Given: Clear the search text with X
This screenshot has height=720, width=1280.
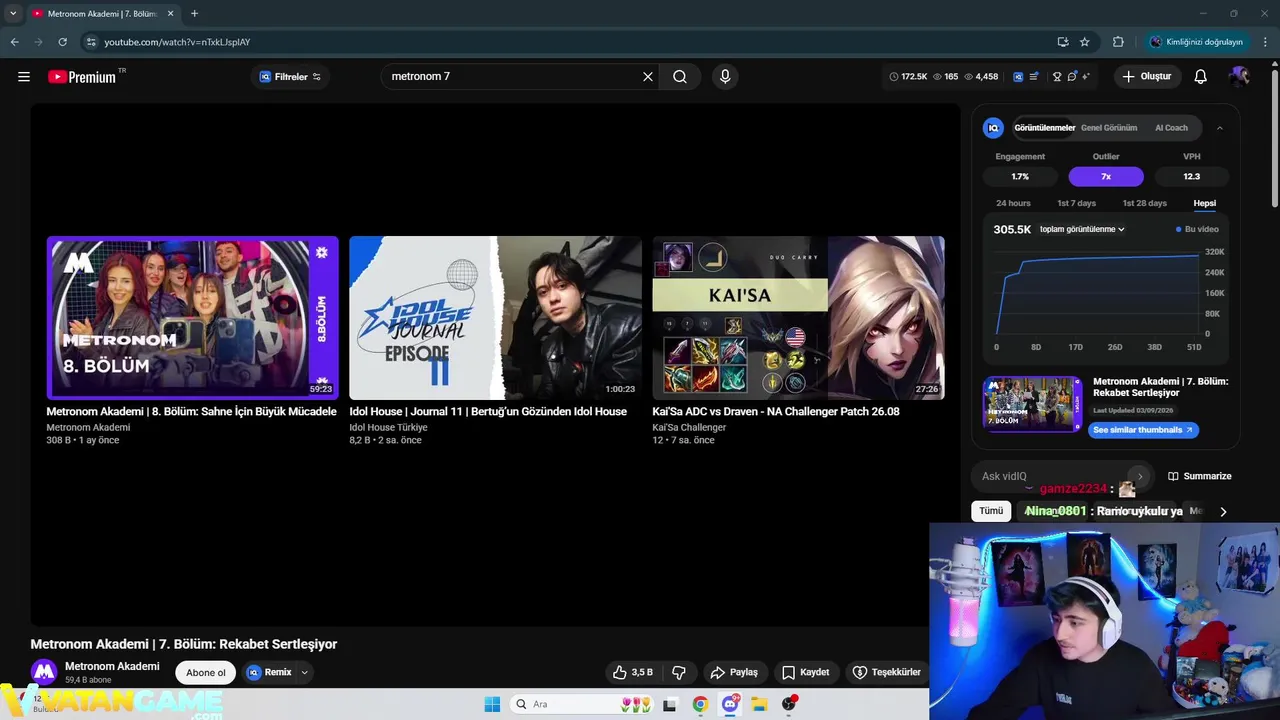Looking at the screenshot, I should tap(648, 77).
